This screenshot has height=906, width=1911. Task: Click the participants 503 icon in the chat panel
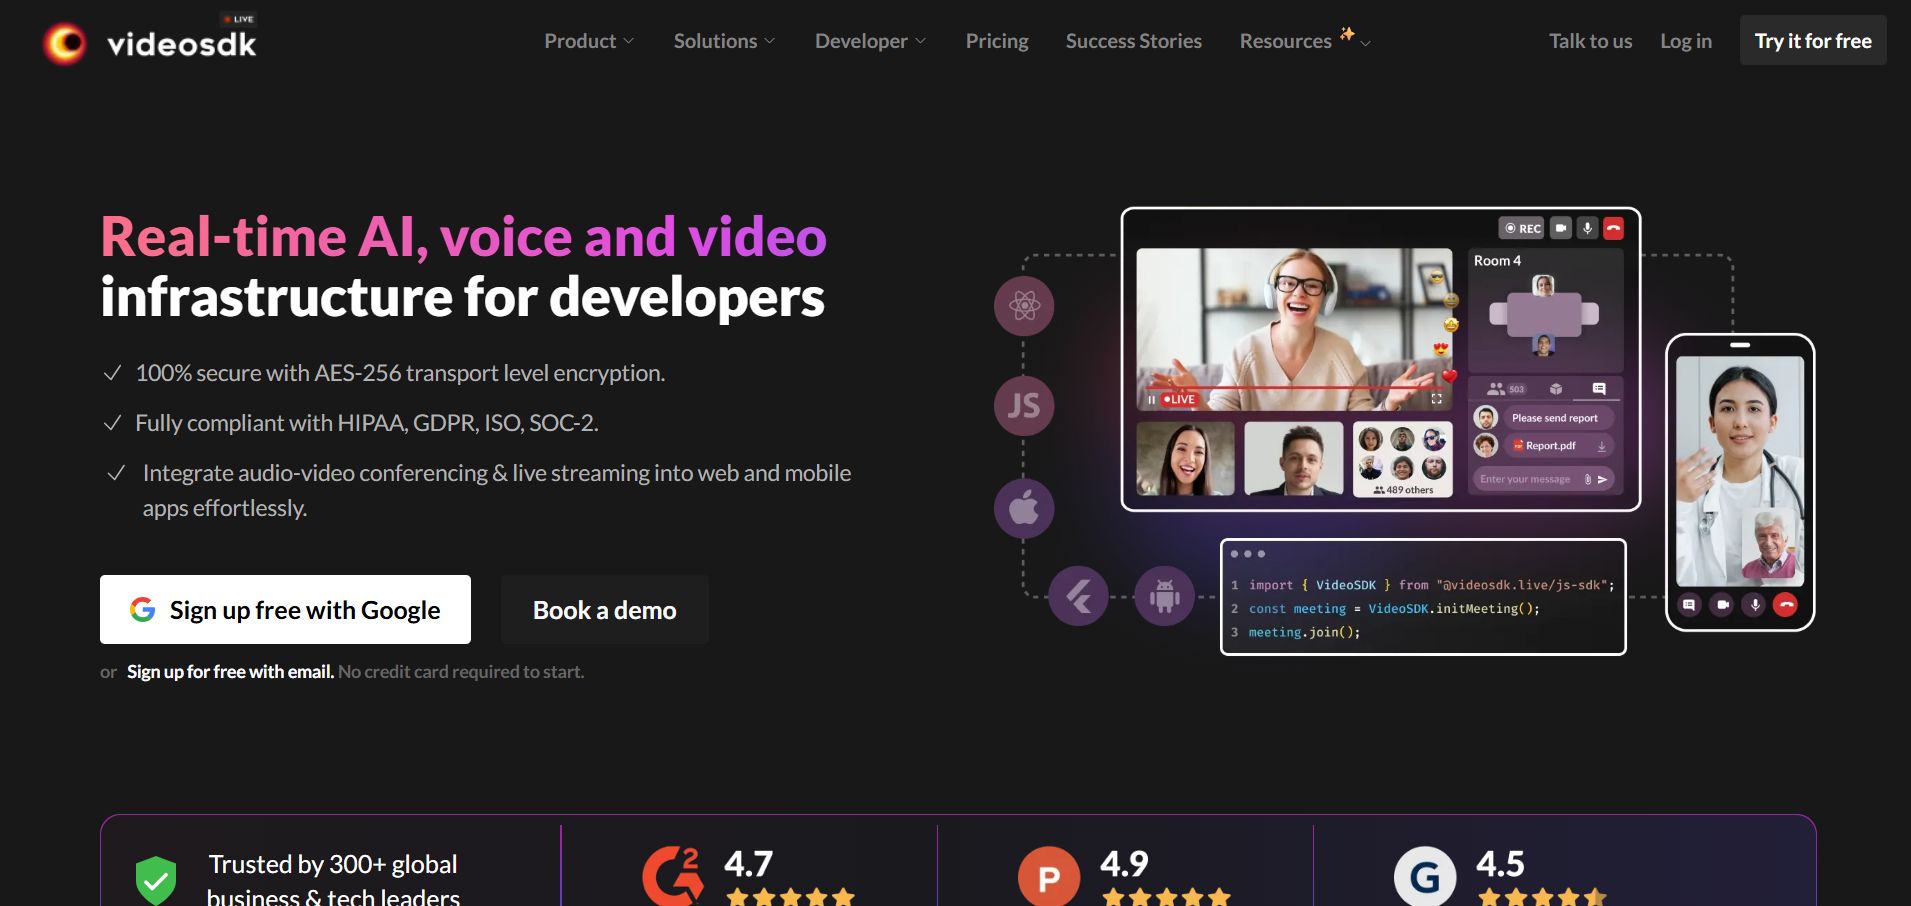click(1506, 389)
